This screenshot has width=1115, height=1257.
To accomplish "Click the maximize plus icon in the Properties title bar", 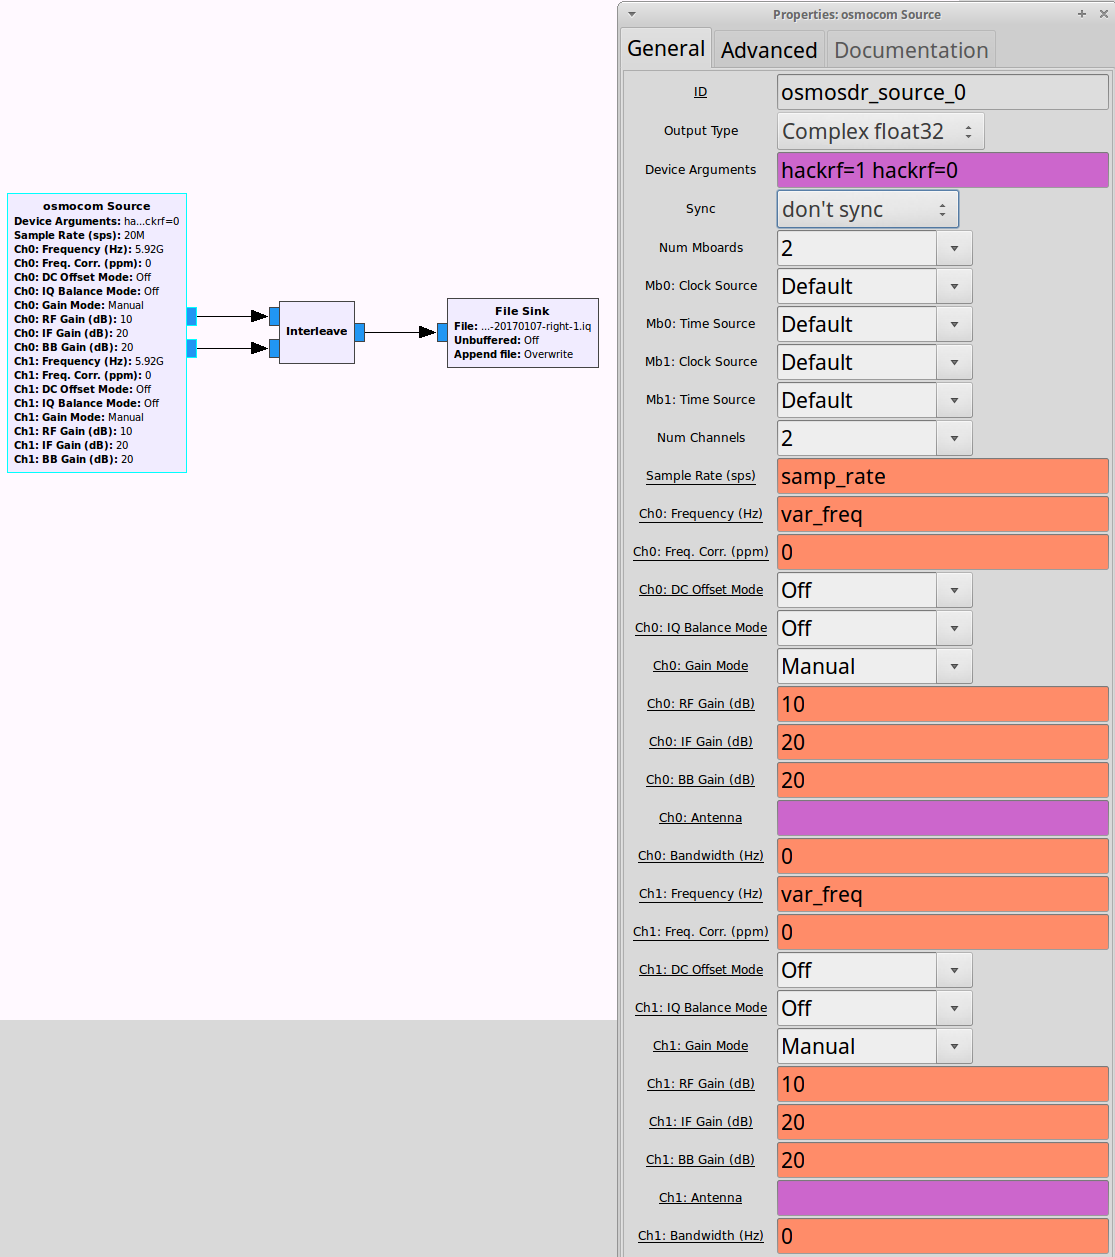I will tap(1082, 14).
